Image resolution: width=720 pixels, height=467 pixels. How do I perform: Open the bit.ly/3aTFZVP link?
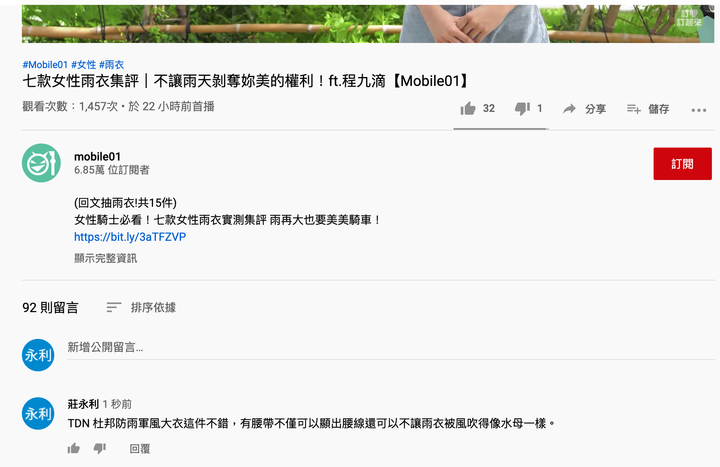[x=130, y=237]
